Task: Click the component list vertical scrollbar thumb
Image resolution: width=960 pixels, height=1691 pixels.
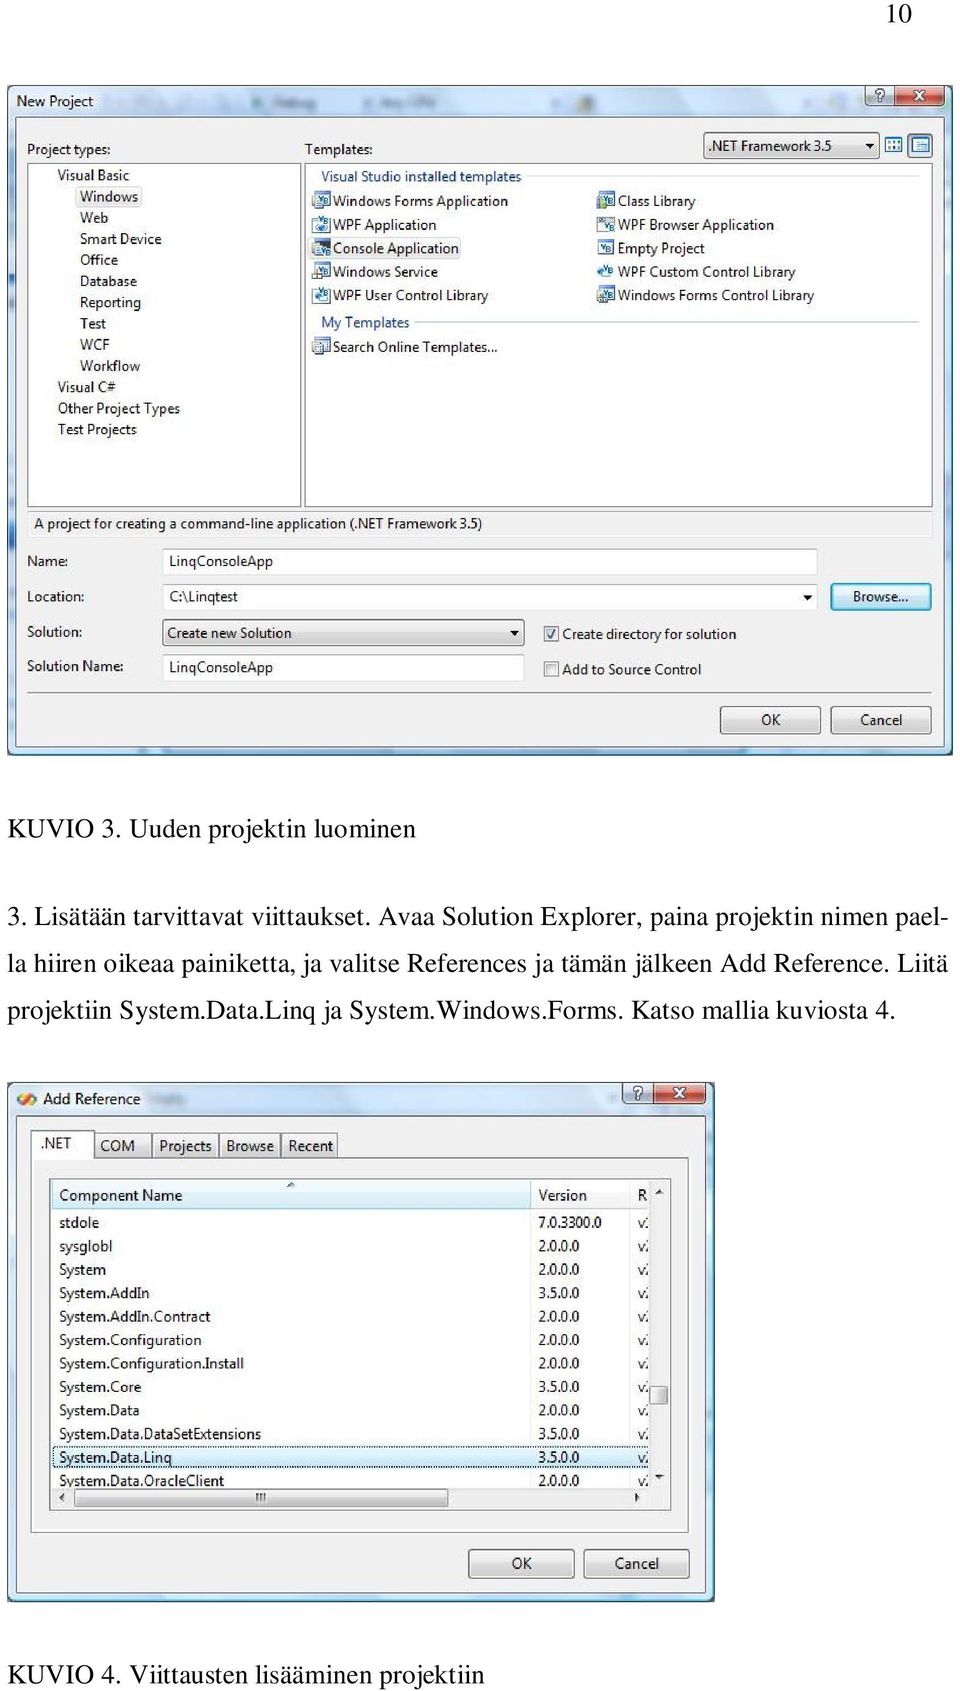Action: [660, 1395]
